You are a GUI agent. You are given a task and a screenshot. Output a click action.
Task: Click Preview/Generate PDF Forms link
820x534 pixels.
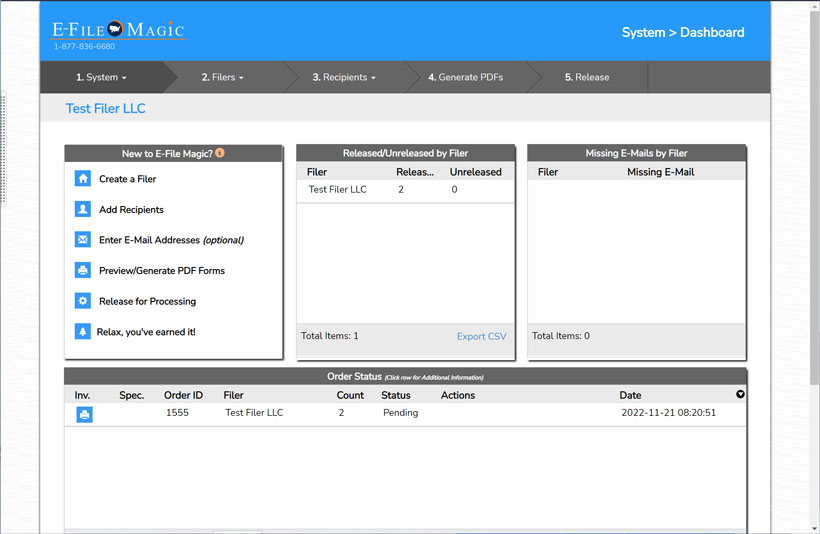(162, 270)
